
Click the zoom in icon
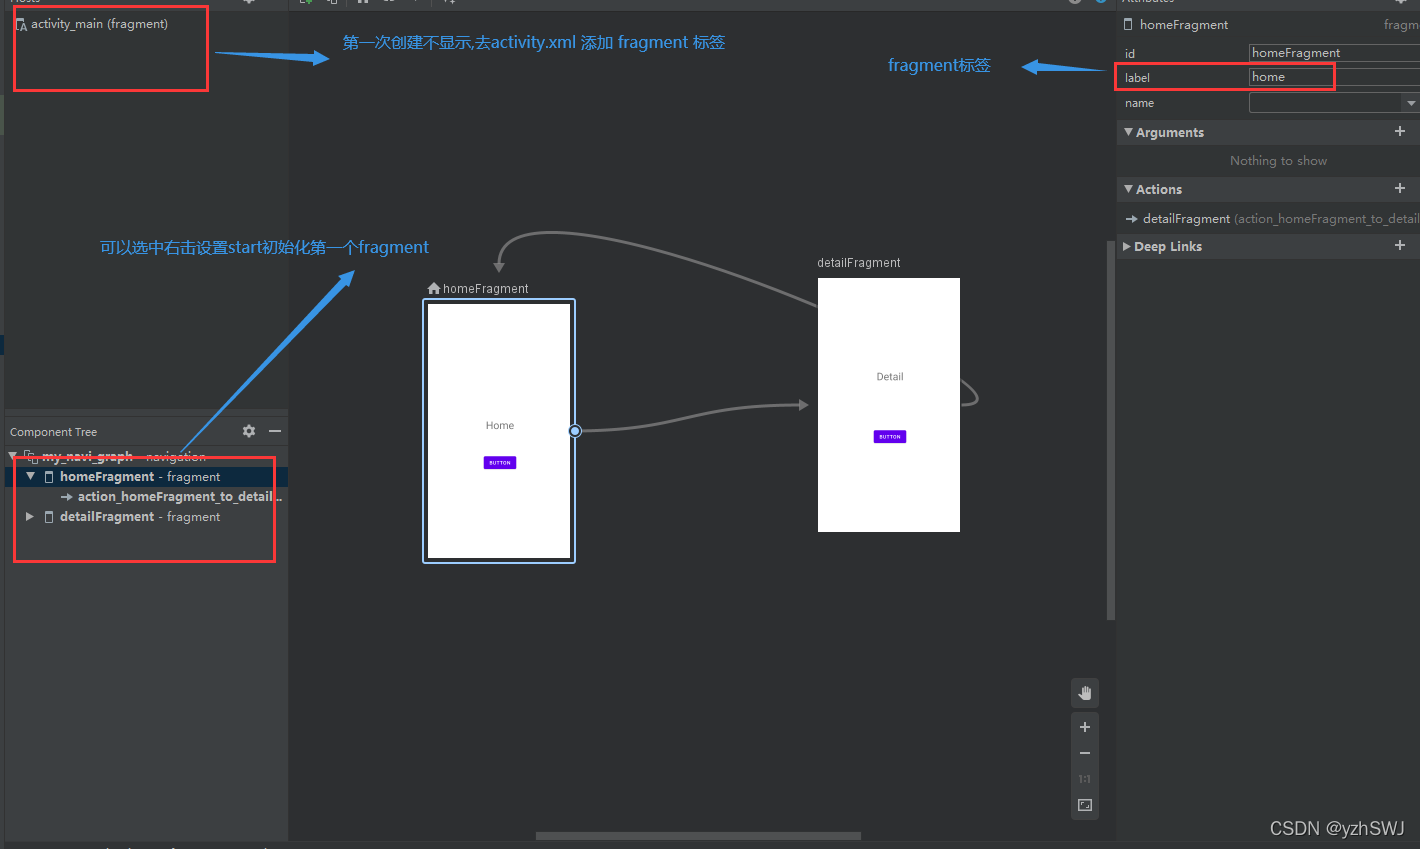(1084, 726)
